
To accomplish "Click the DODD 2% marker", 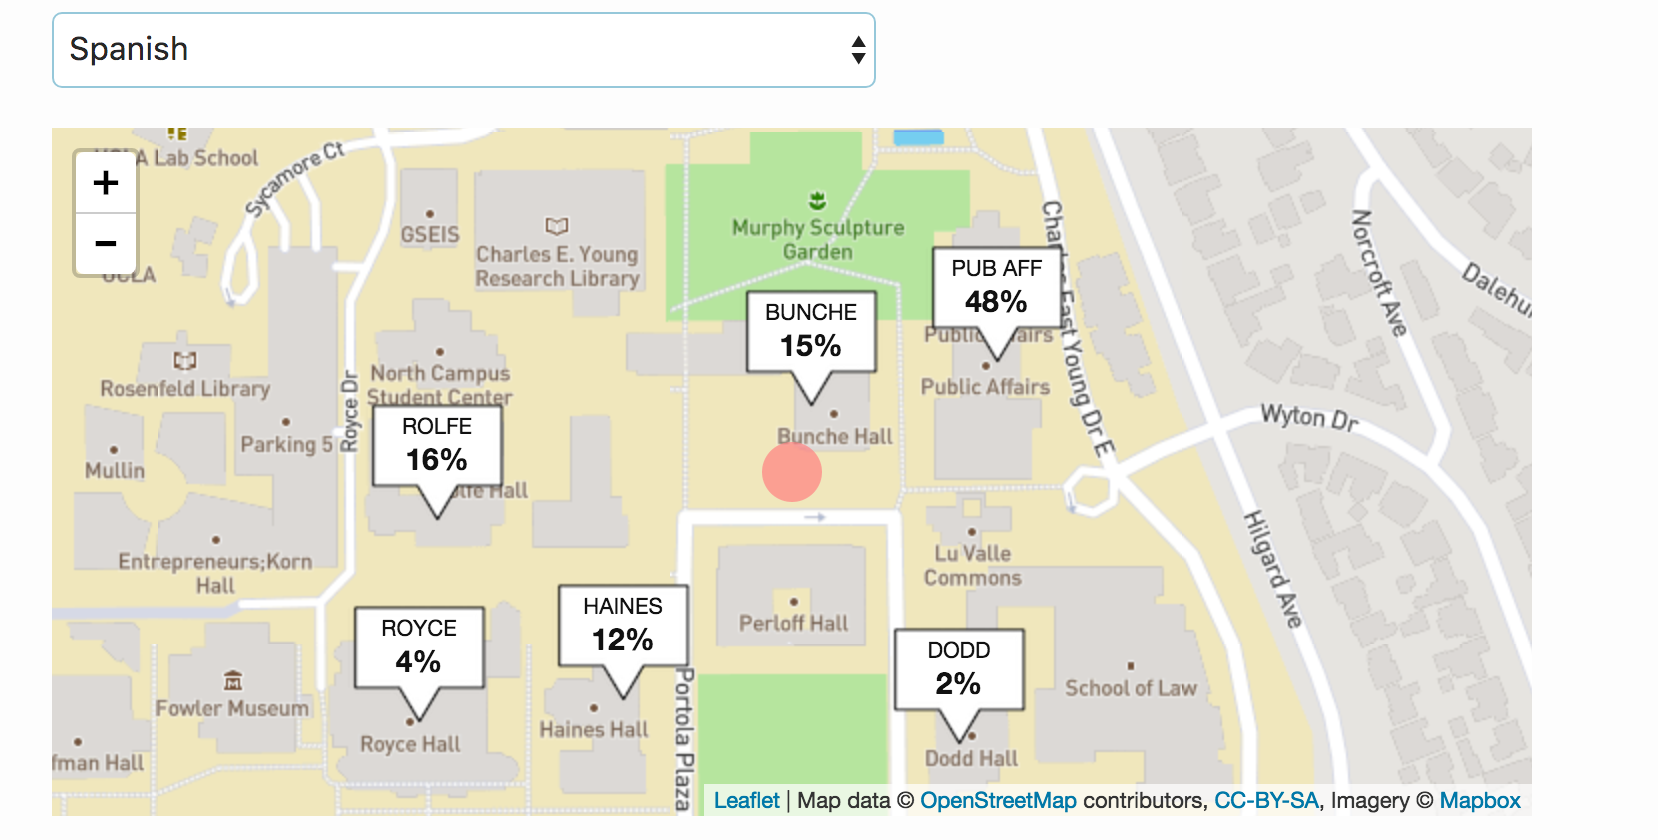I will (958, 670).
